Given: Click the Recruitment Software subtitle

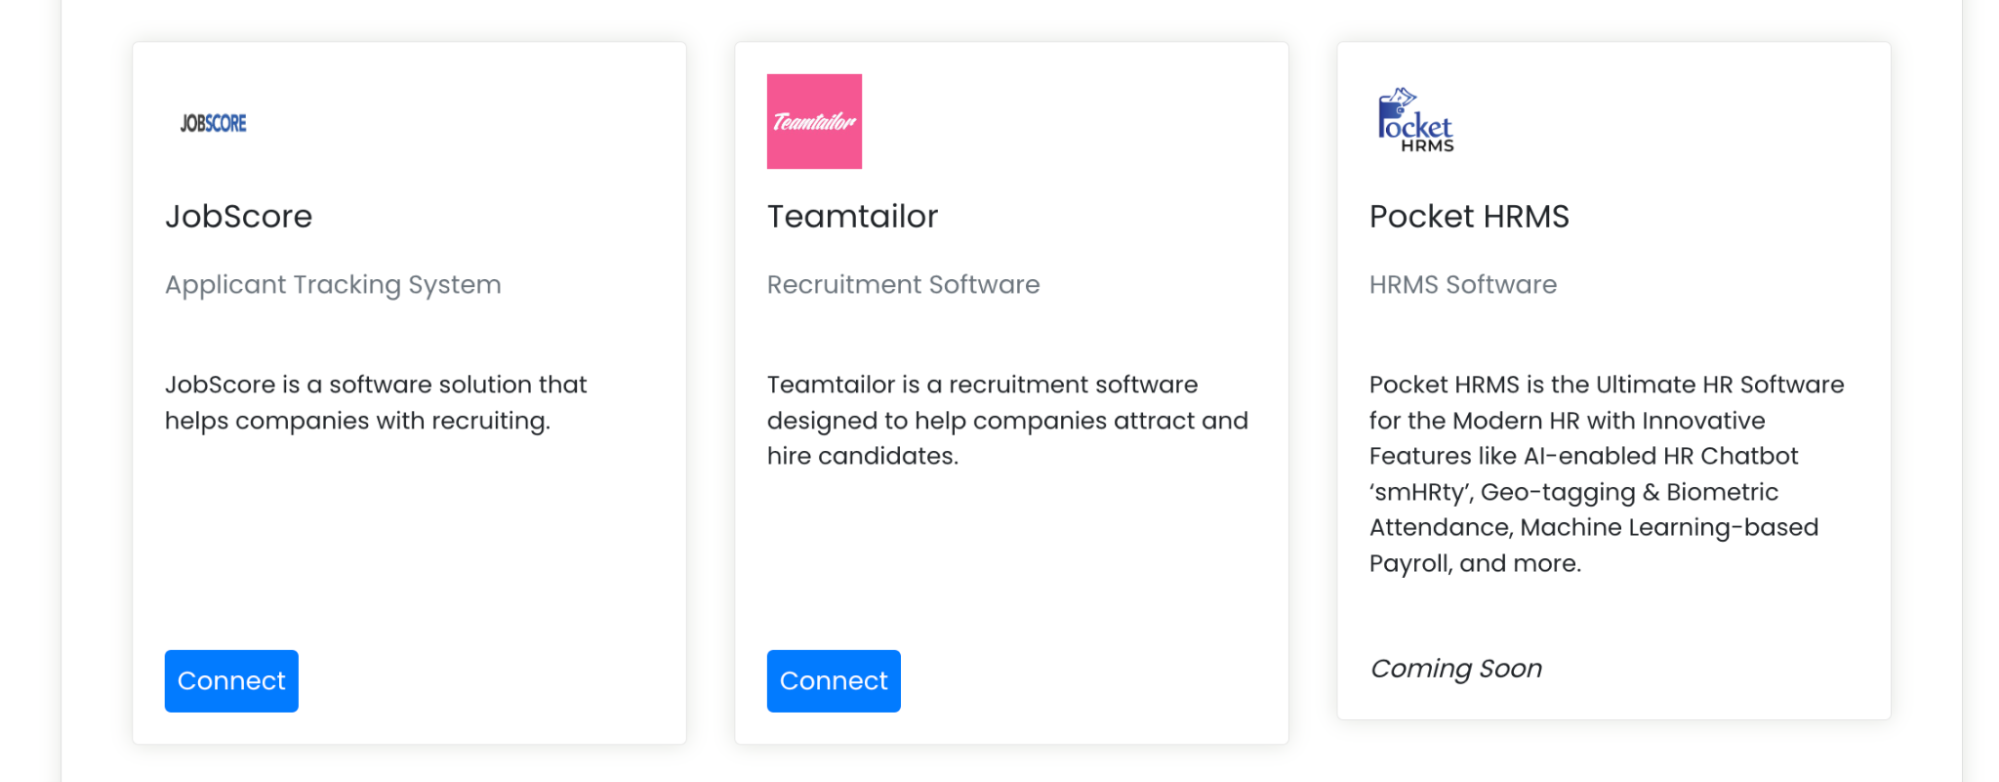Looking at the screenshot, I should coord(903,285).
